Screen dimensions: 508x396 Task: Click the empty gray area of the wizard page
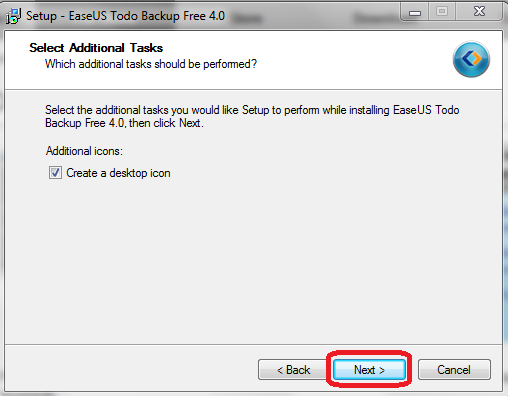pos(253,260)
